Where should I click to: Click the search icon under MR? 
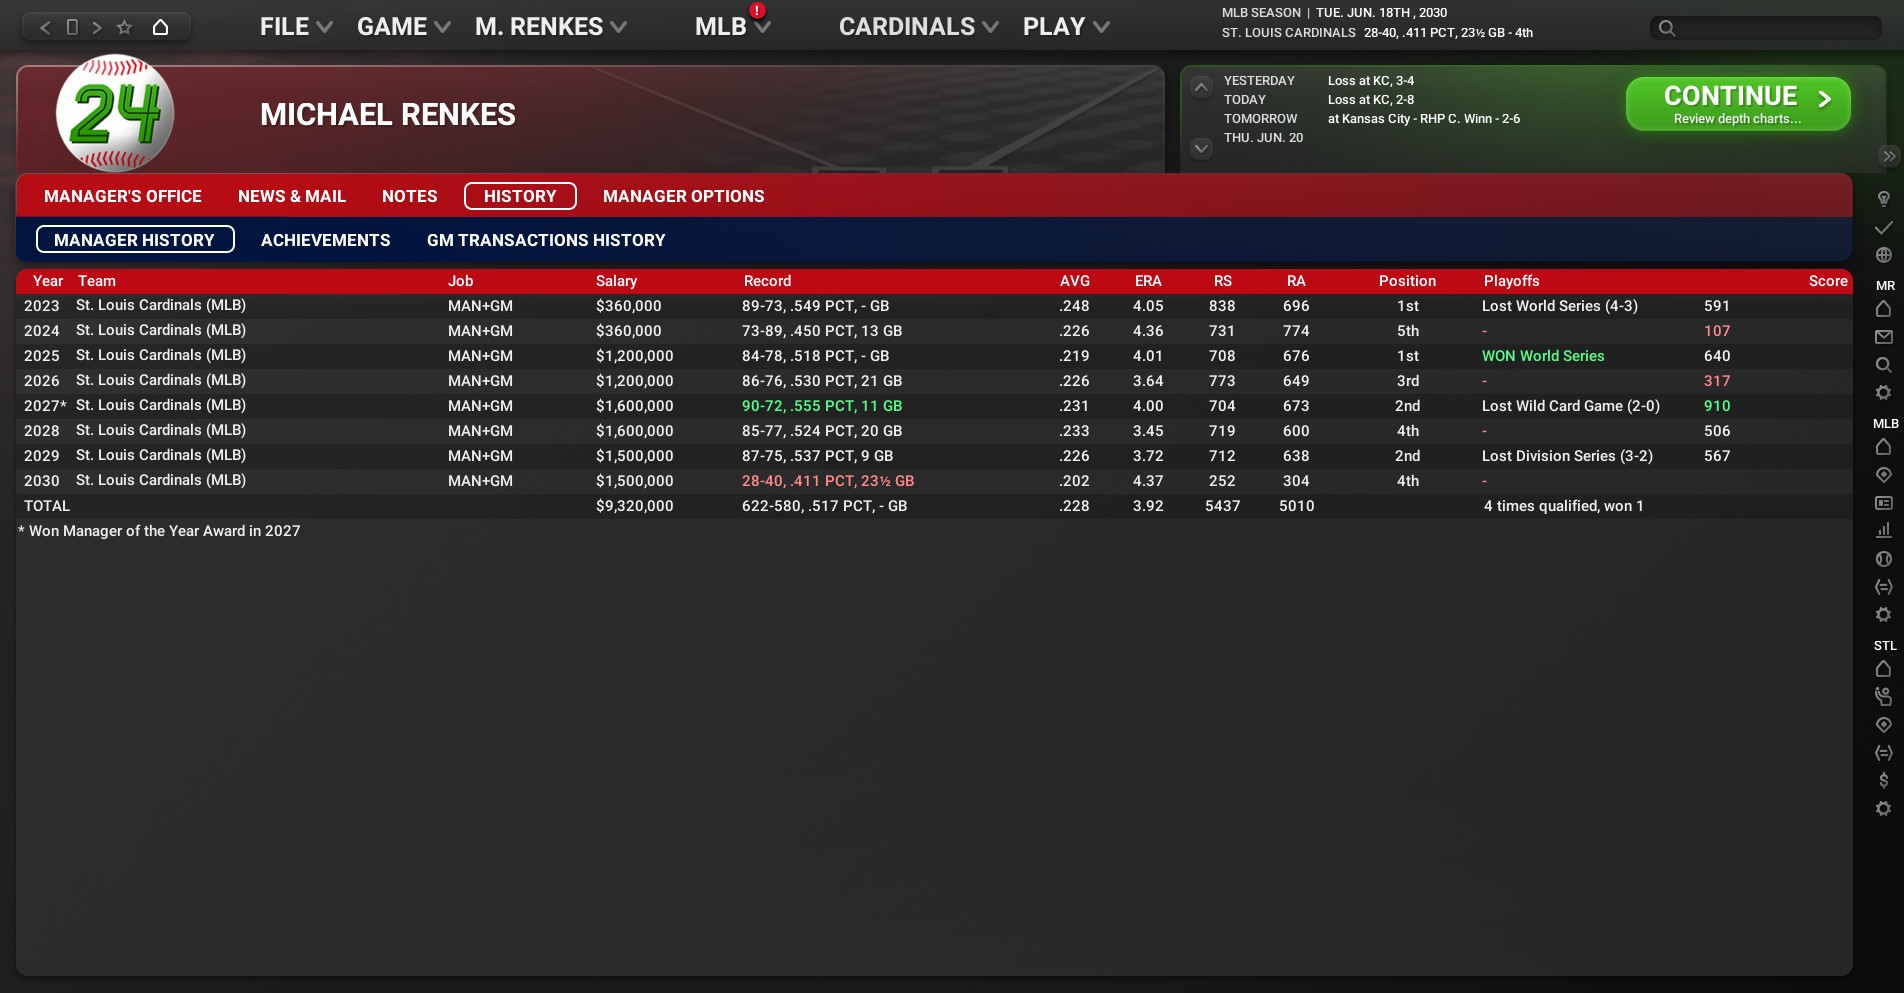1884,365
